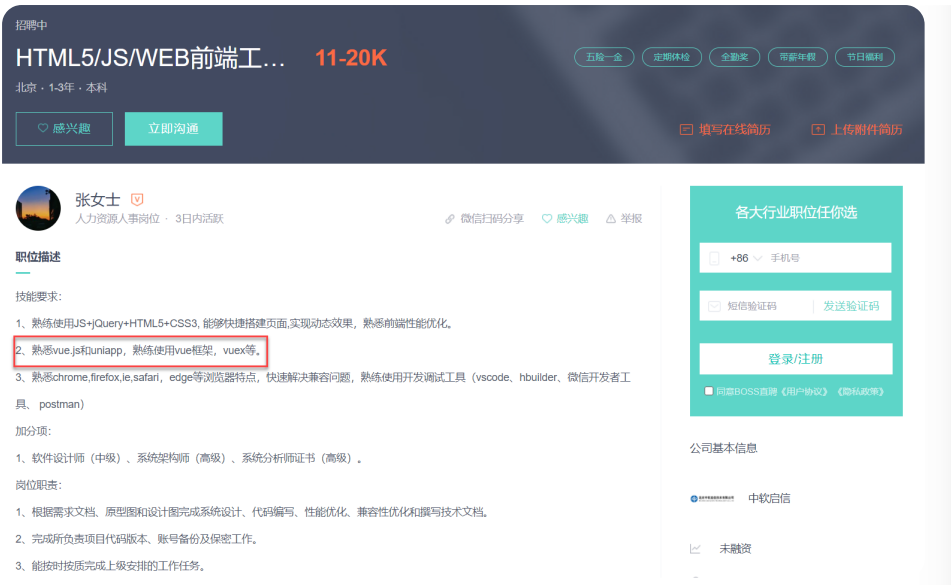
Task: Click the icon beside 填写在线简历
Action: [x=686, y=129]
